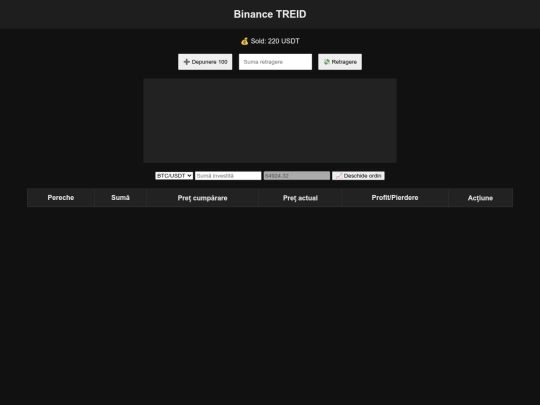Click the Acțiune column header

tap(480, 198)
